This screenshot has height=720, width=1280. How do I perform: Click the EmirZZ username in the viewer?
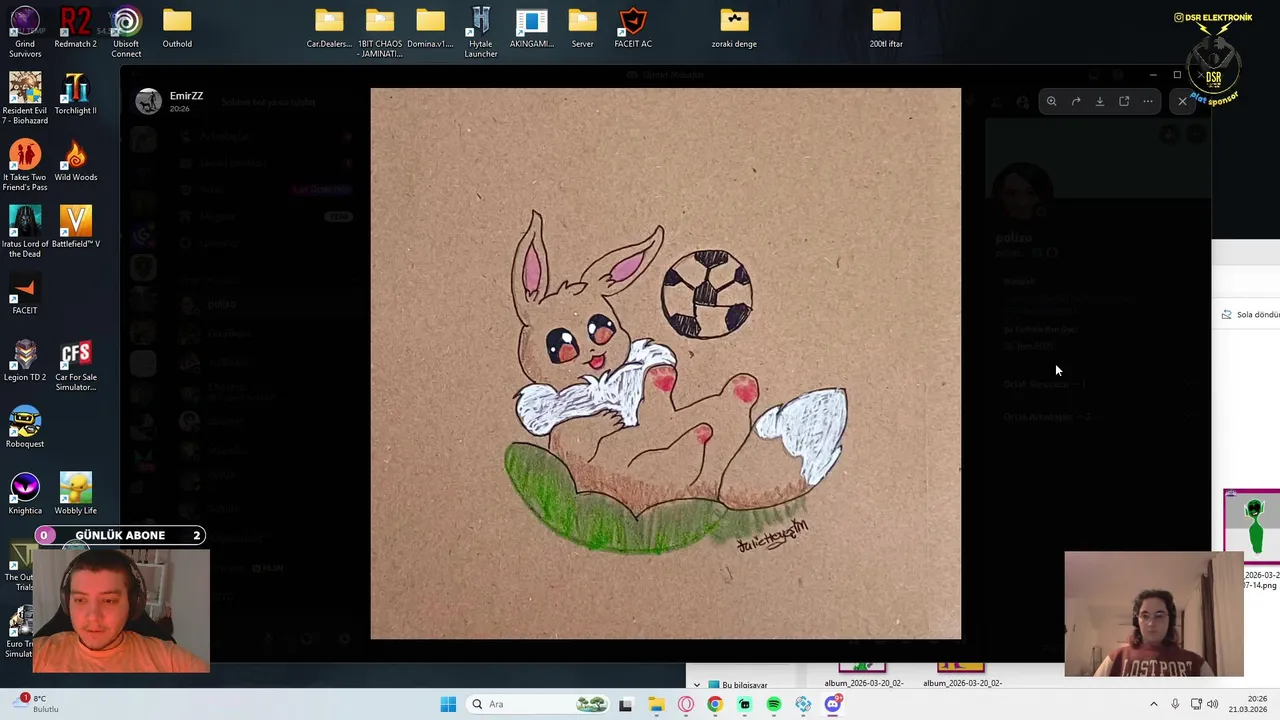click(186, 96)
